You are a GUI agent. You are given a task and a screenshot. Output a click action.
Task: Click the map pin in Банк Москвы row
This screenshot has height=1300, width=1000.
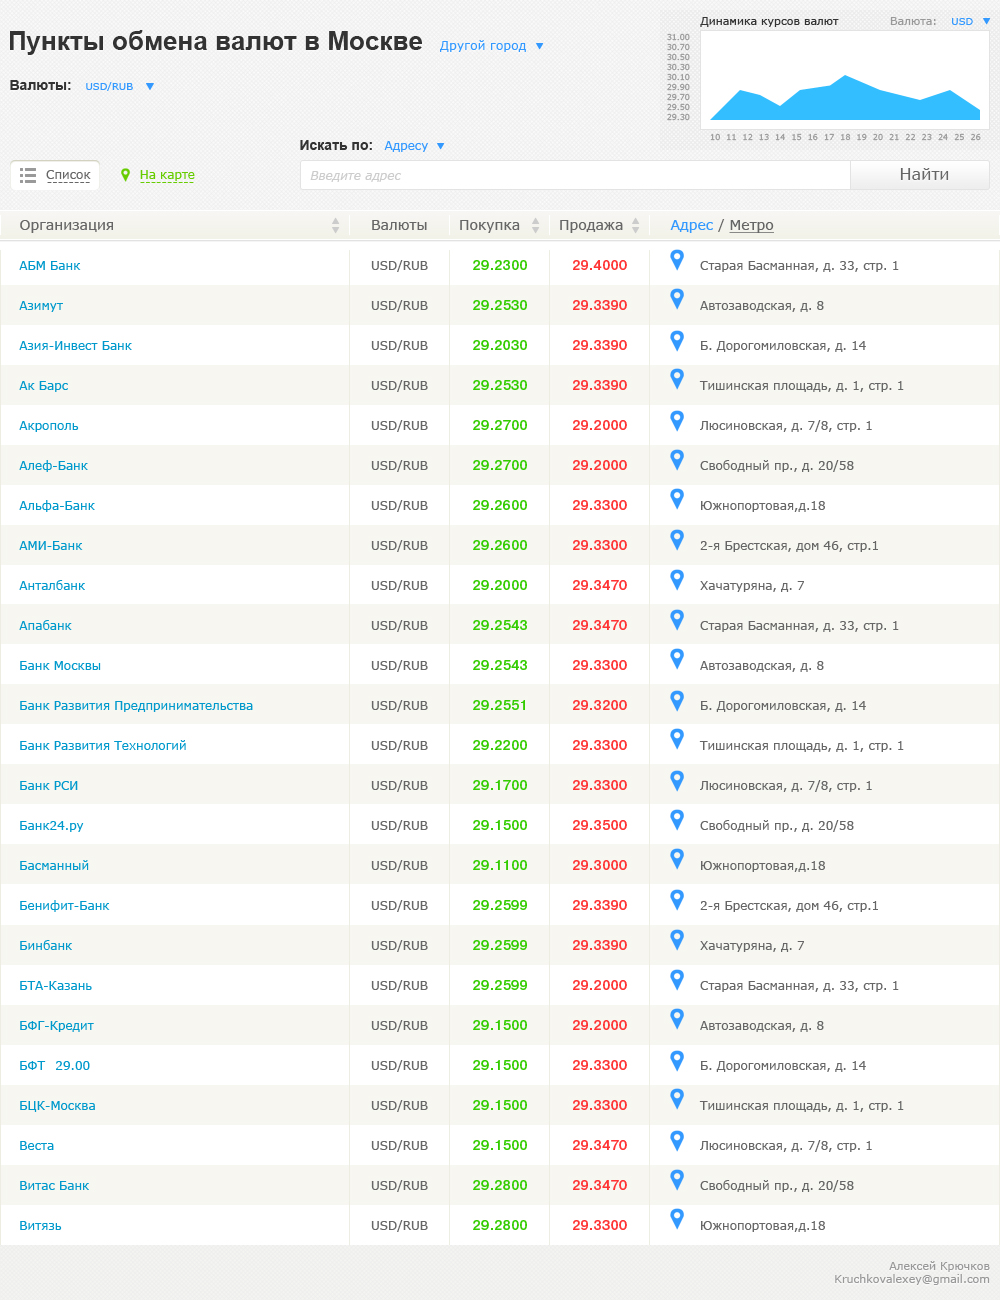click(677, 660)
